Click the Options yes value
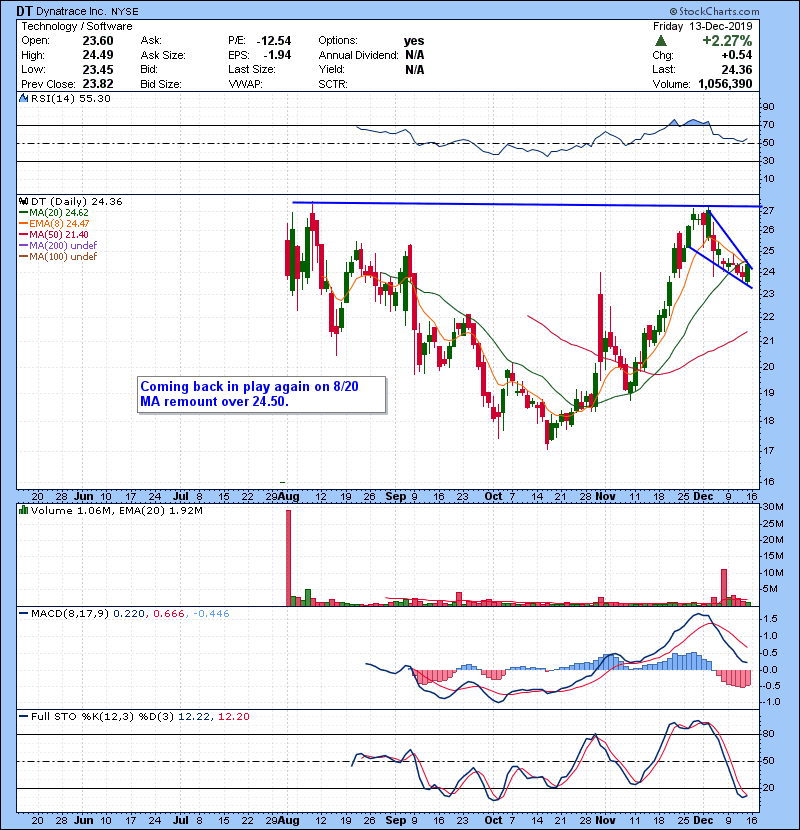Screen dimensions: 800x830 pos(414,41)
